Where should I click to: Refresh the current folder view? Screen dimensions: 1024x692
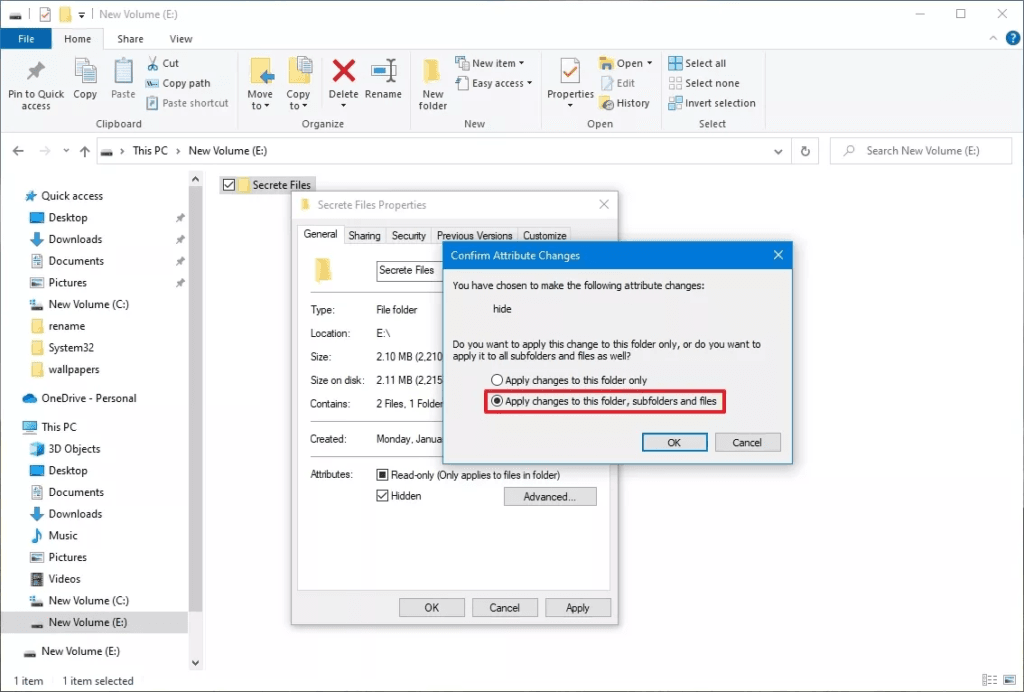(805, 151)
